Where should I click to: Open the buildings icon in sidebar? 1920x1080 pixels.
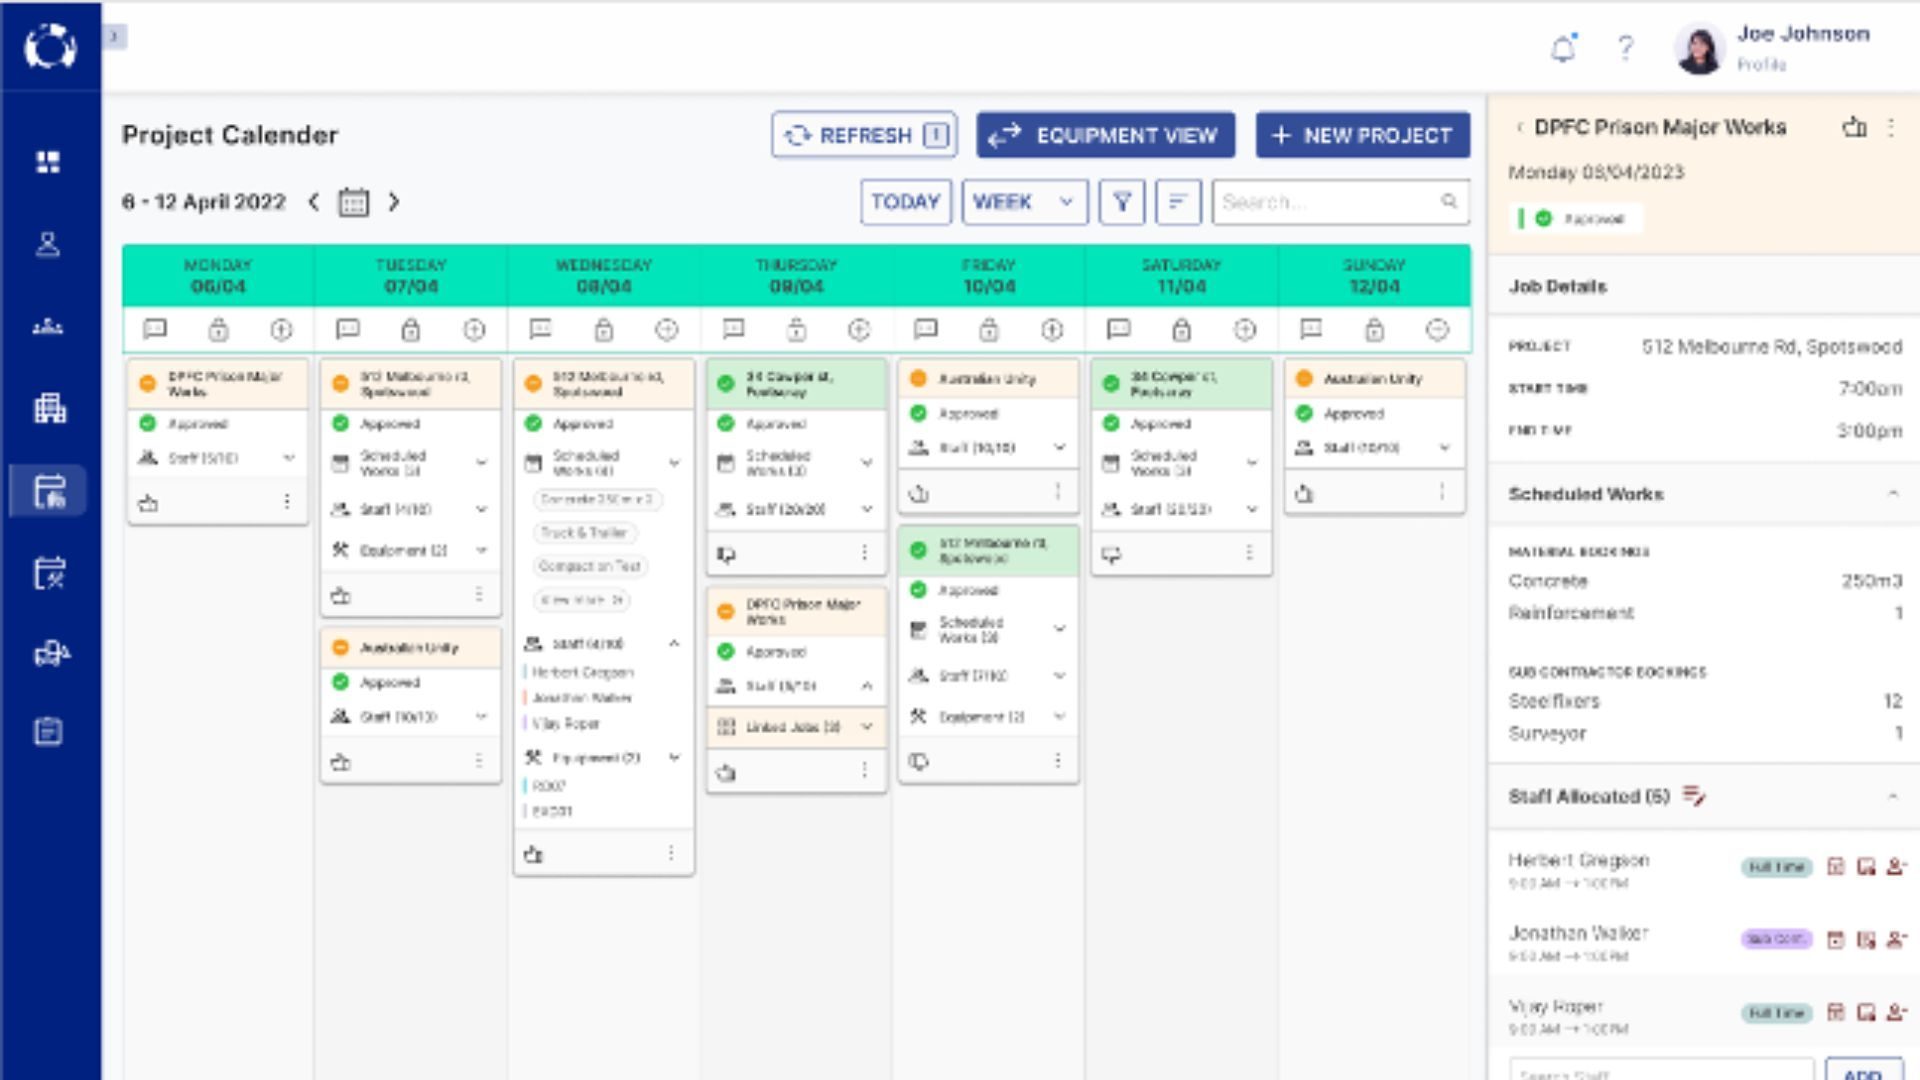(49, 408)
